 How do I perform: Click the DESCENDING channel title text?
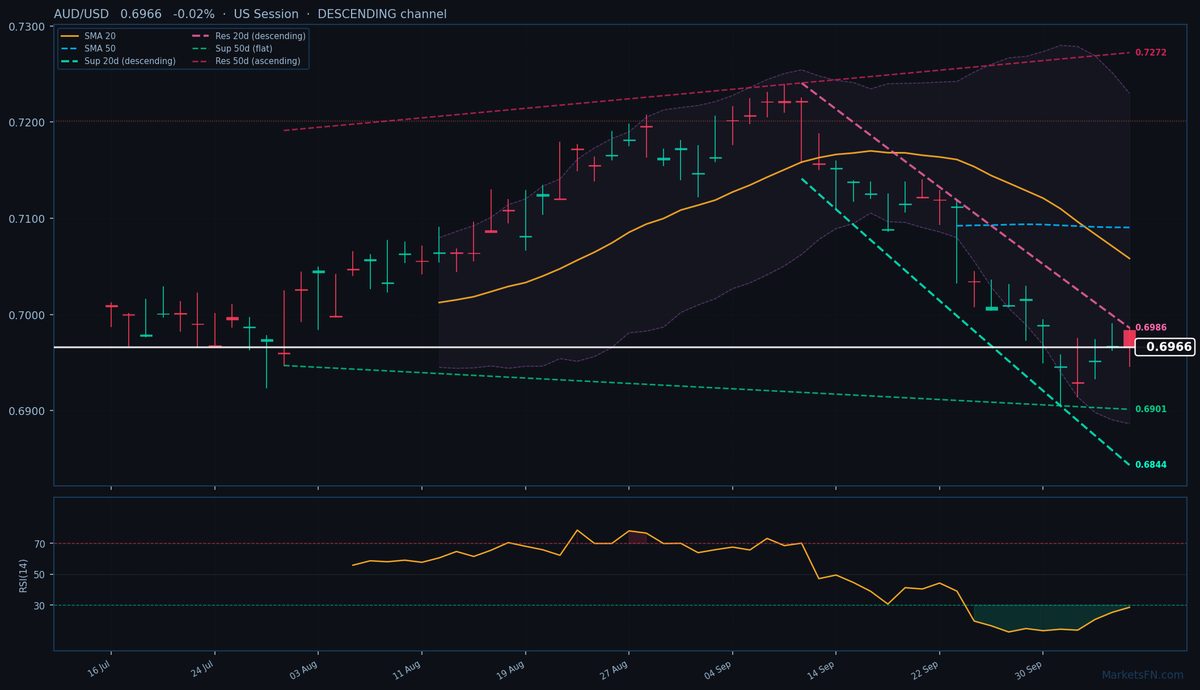click(x=382, y=14)
